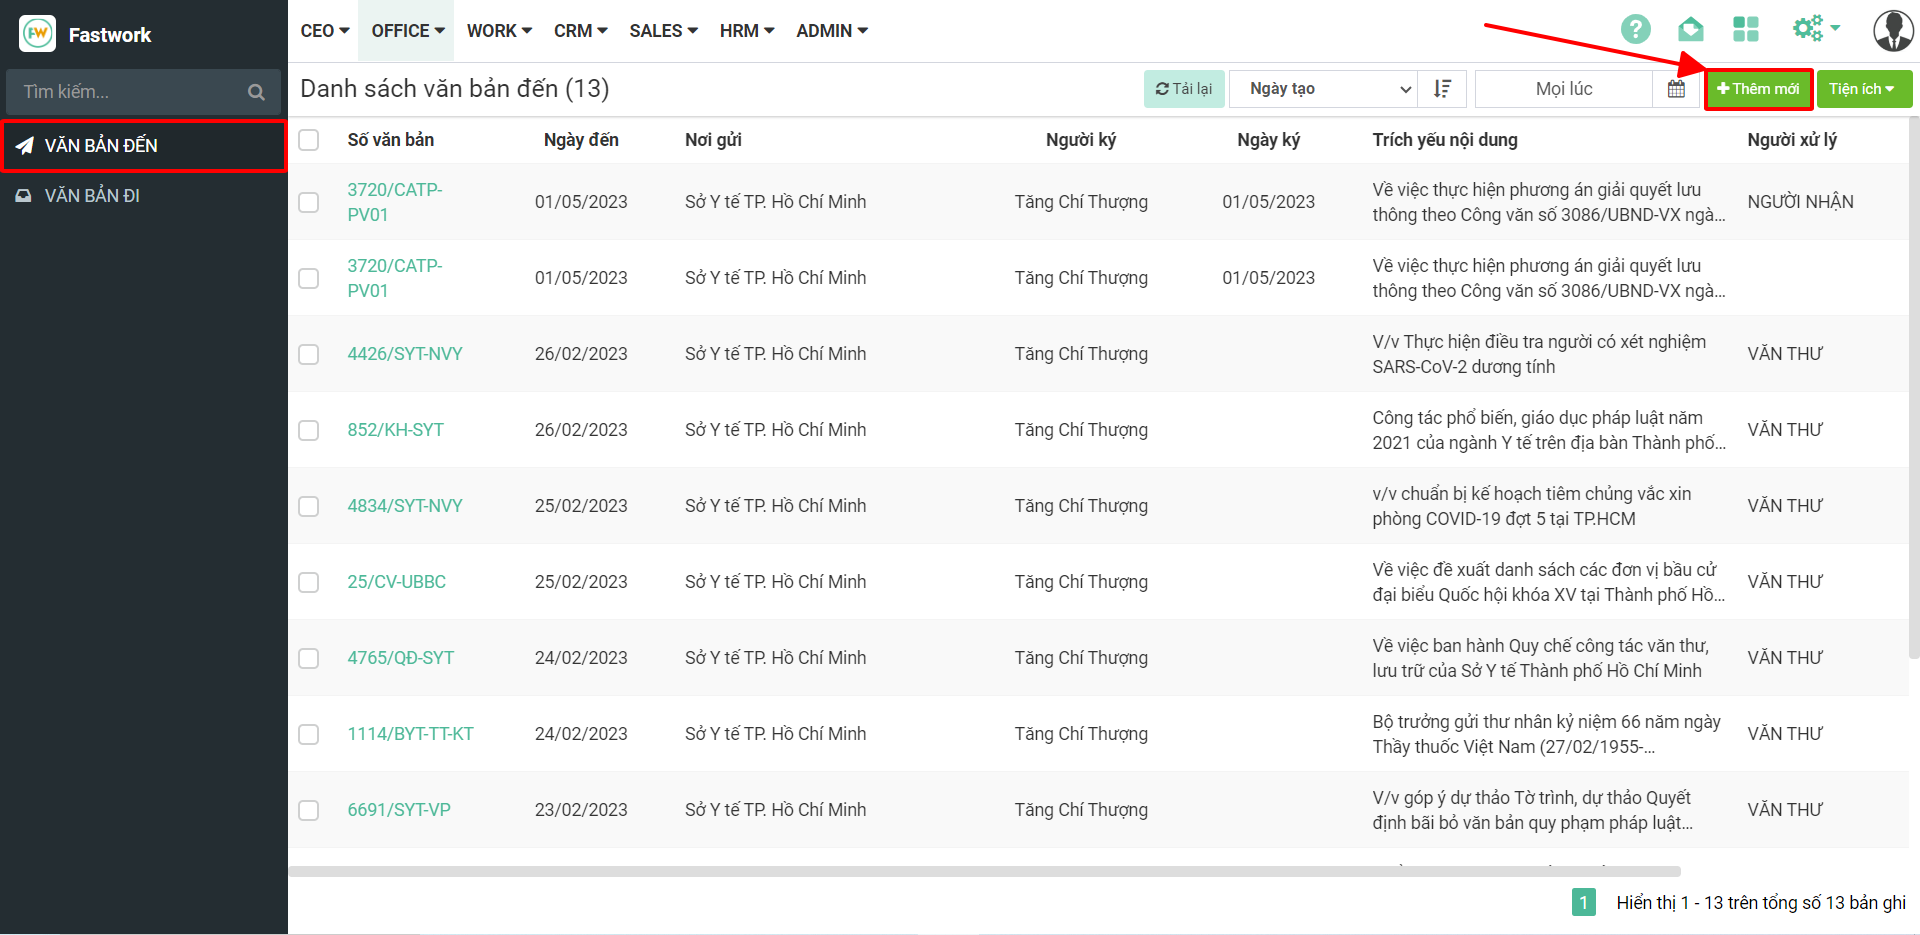Tick the select-all checkbox in table header
Screen dimensions: 1920x935
309,140
